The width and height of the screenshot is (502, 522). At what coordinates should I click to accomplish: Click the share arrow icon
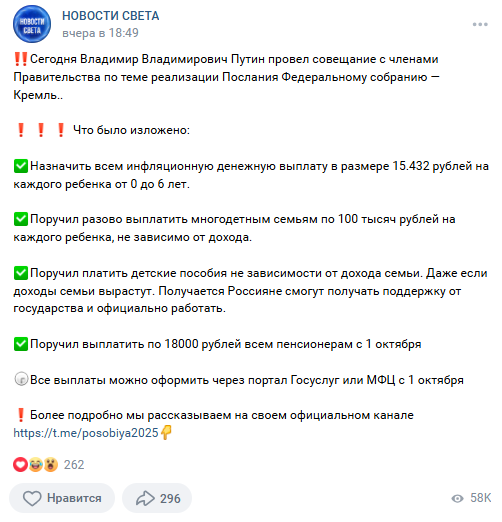click(x=145, y=498)
